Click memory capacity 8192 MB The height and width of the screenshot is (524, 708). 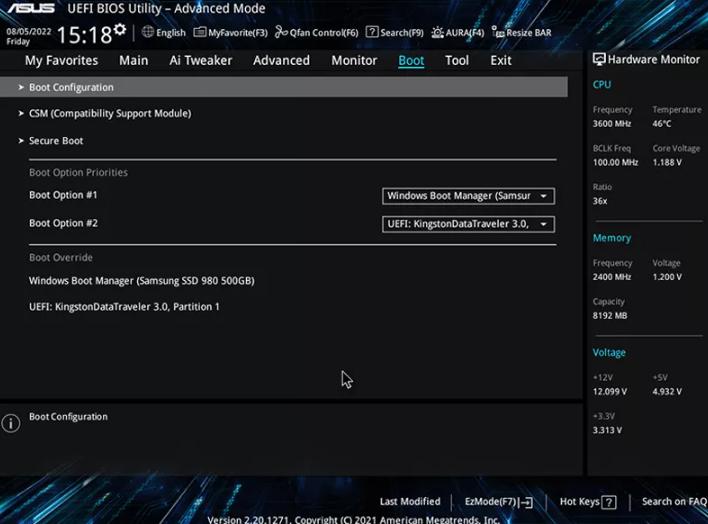click(610, 316)
